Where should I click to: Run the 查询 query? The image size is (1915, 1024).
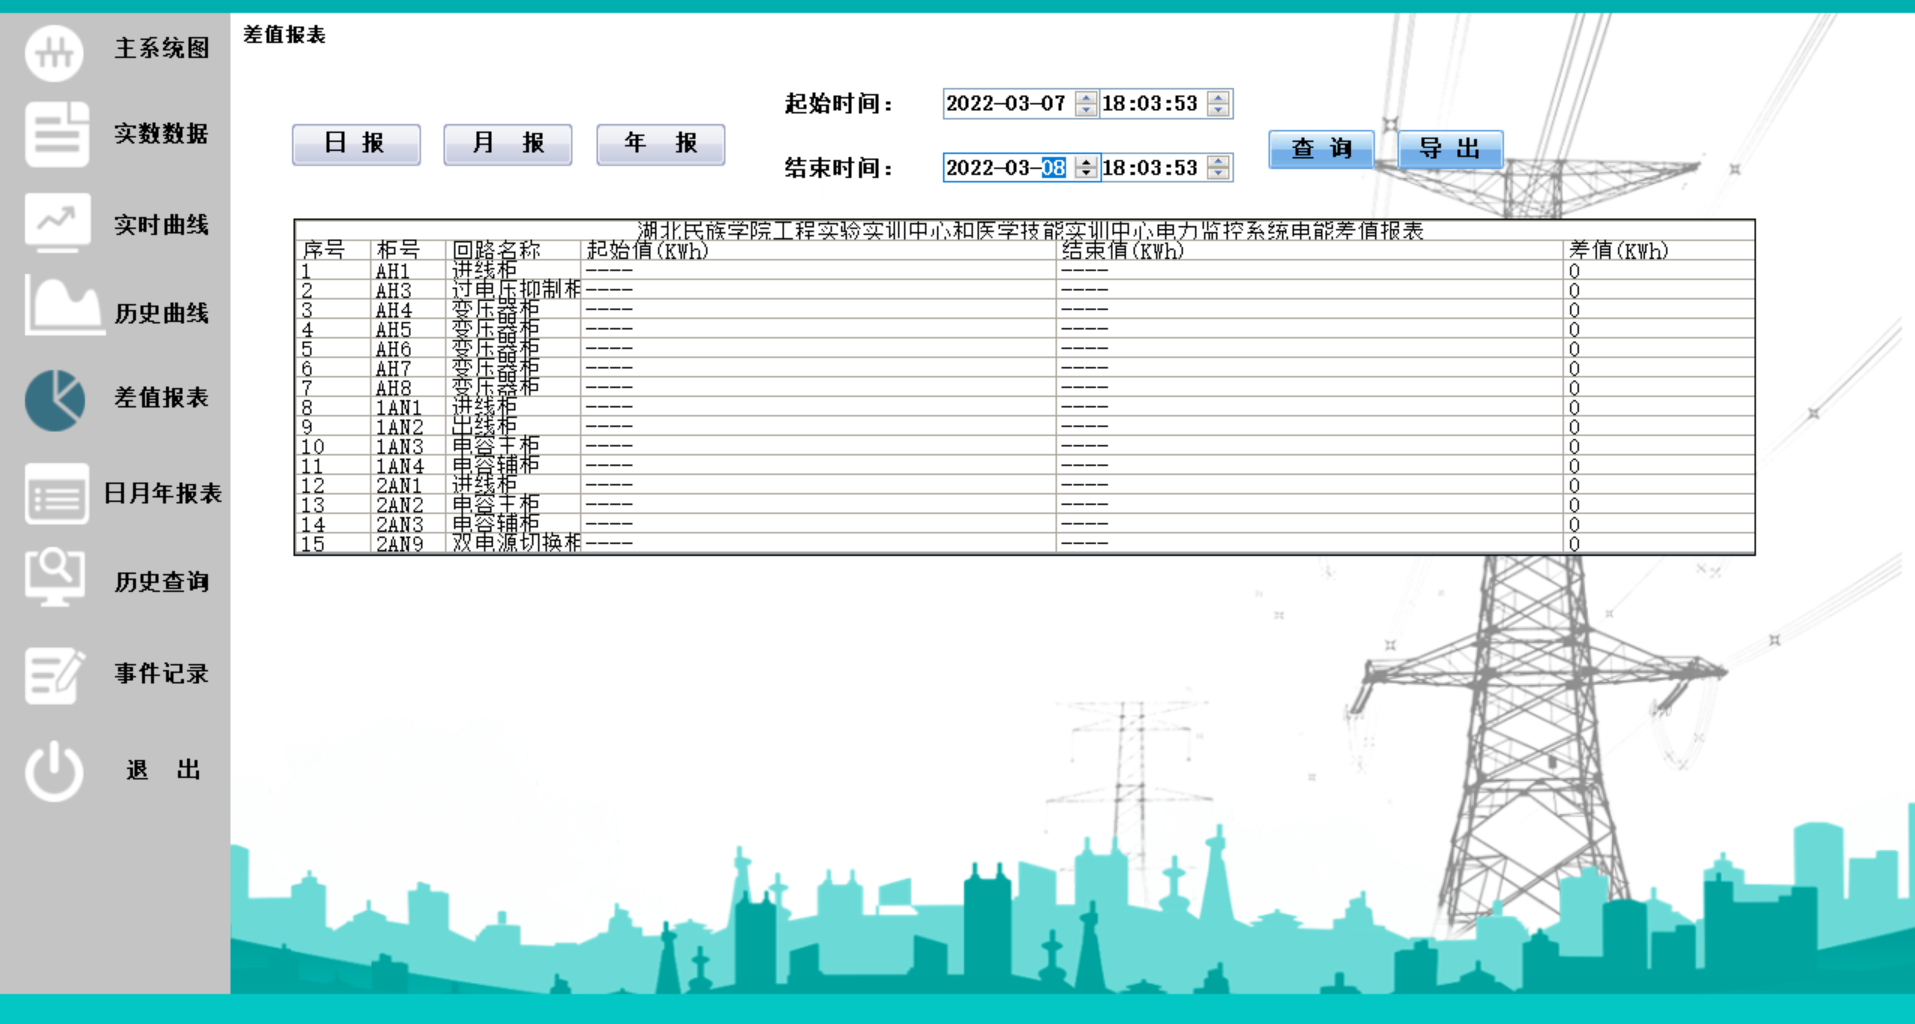[x=1321, y=149]
